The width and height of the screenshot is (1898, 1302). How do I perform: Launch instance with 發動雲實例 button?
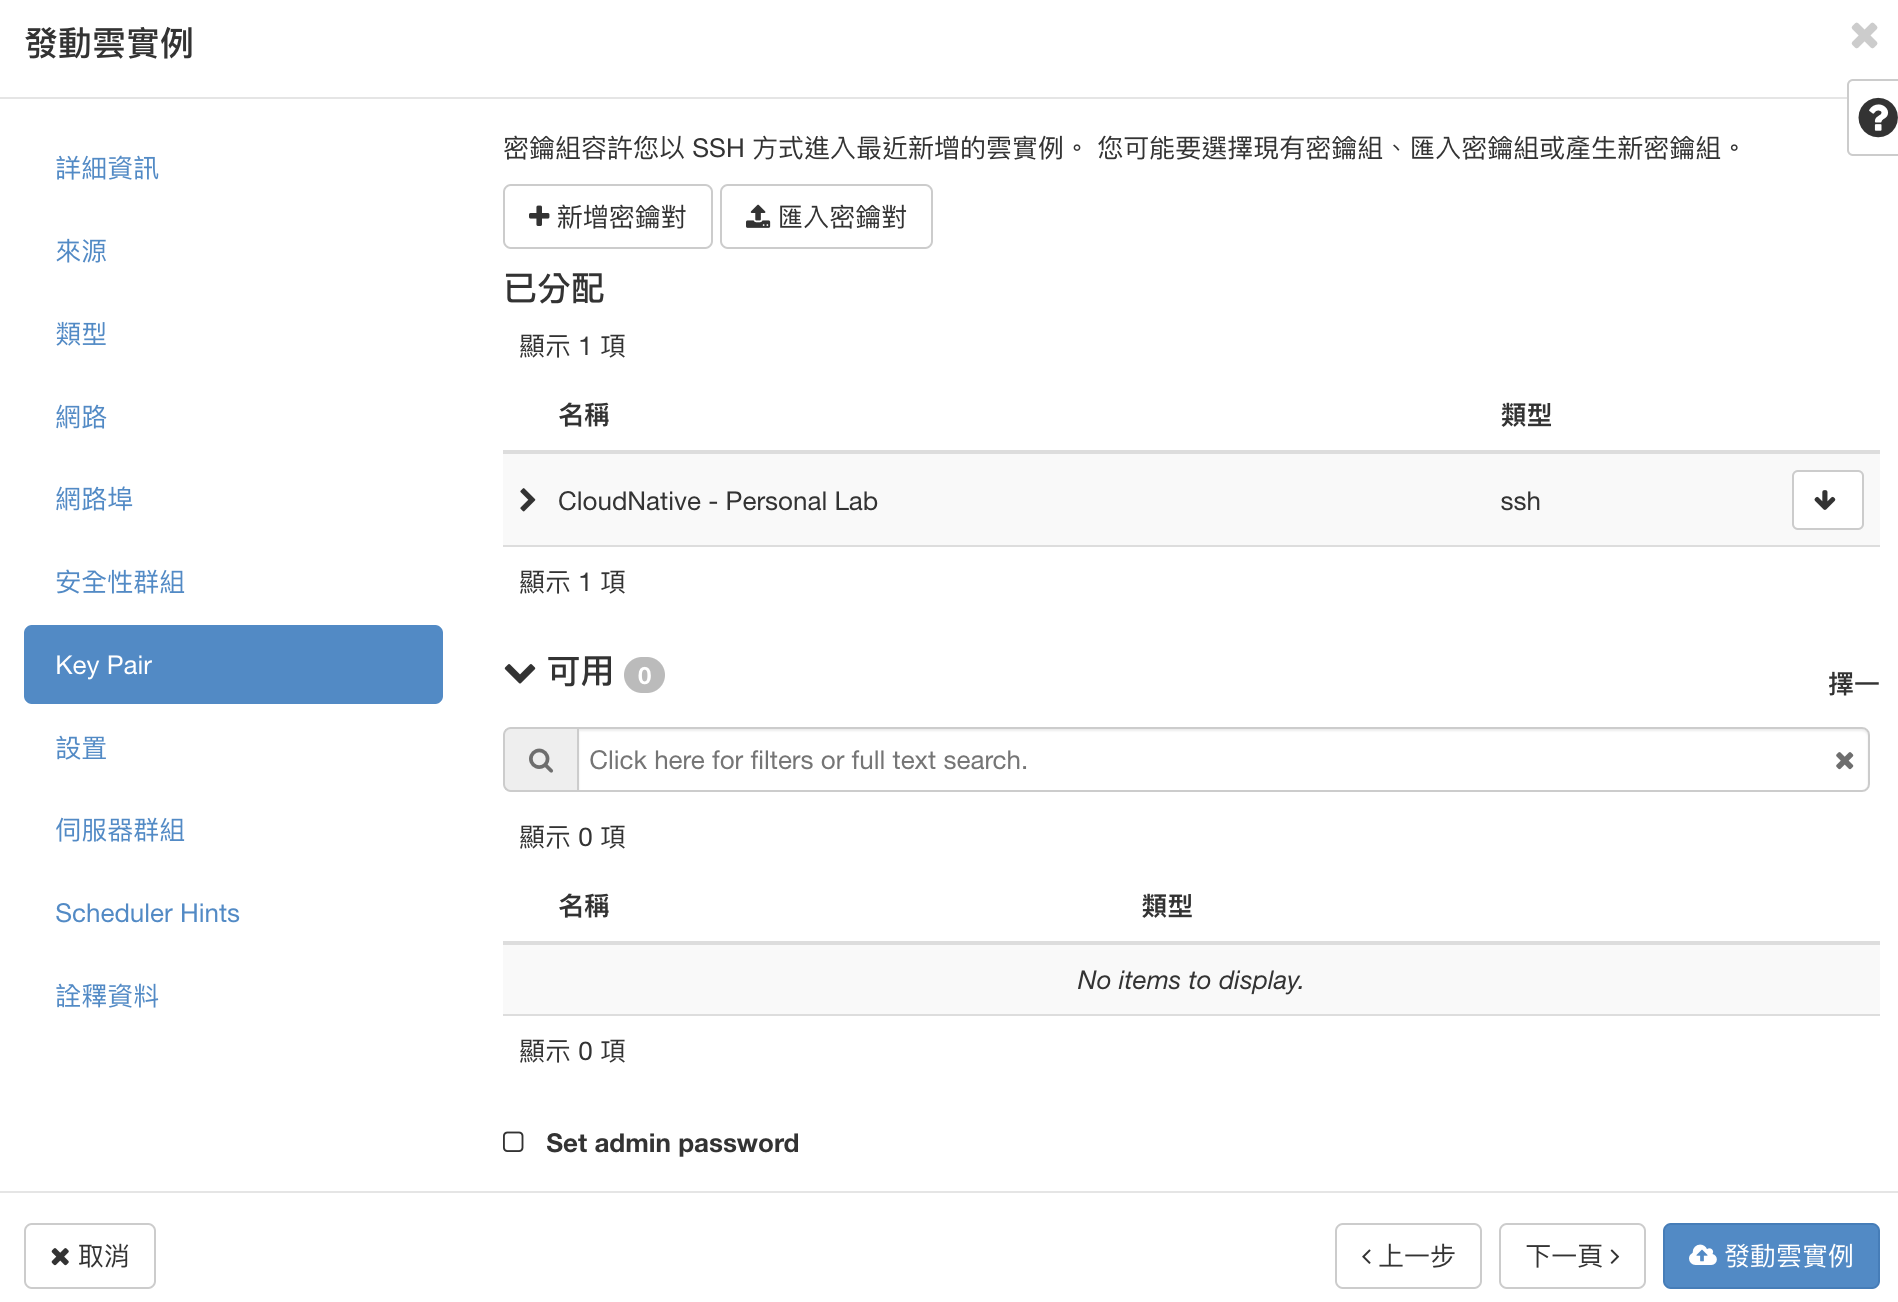tap(1770, 1256)
